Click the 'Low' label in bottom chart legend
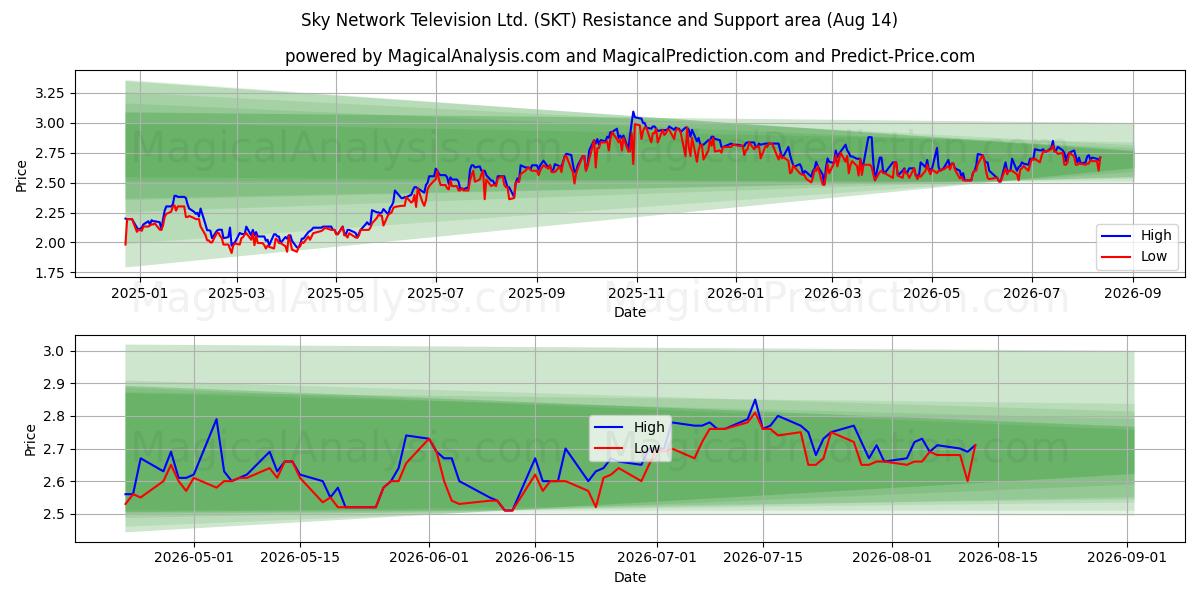 click(647, 448)
